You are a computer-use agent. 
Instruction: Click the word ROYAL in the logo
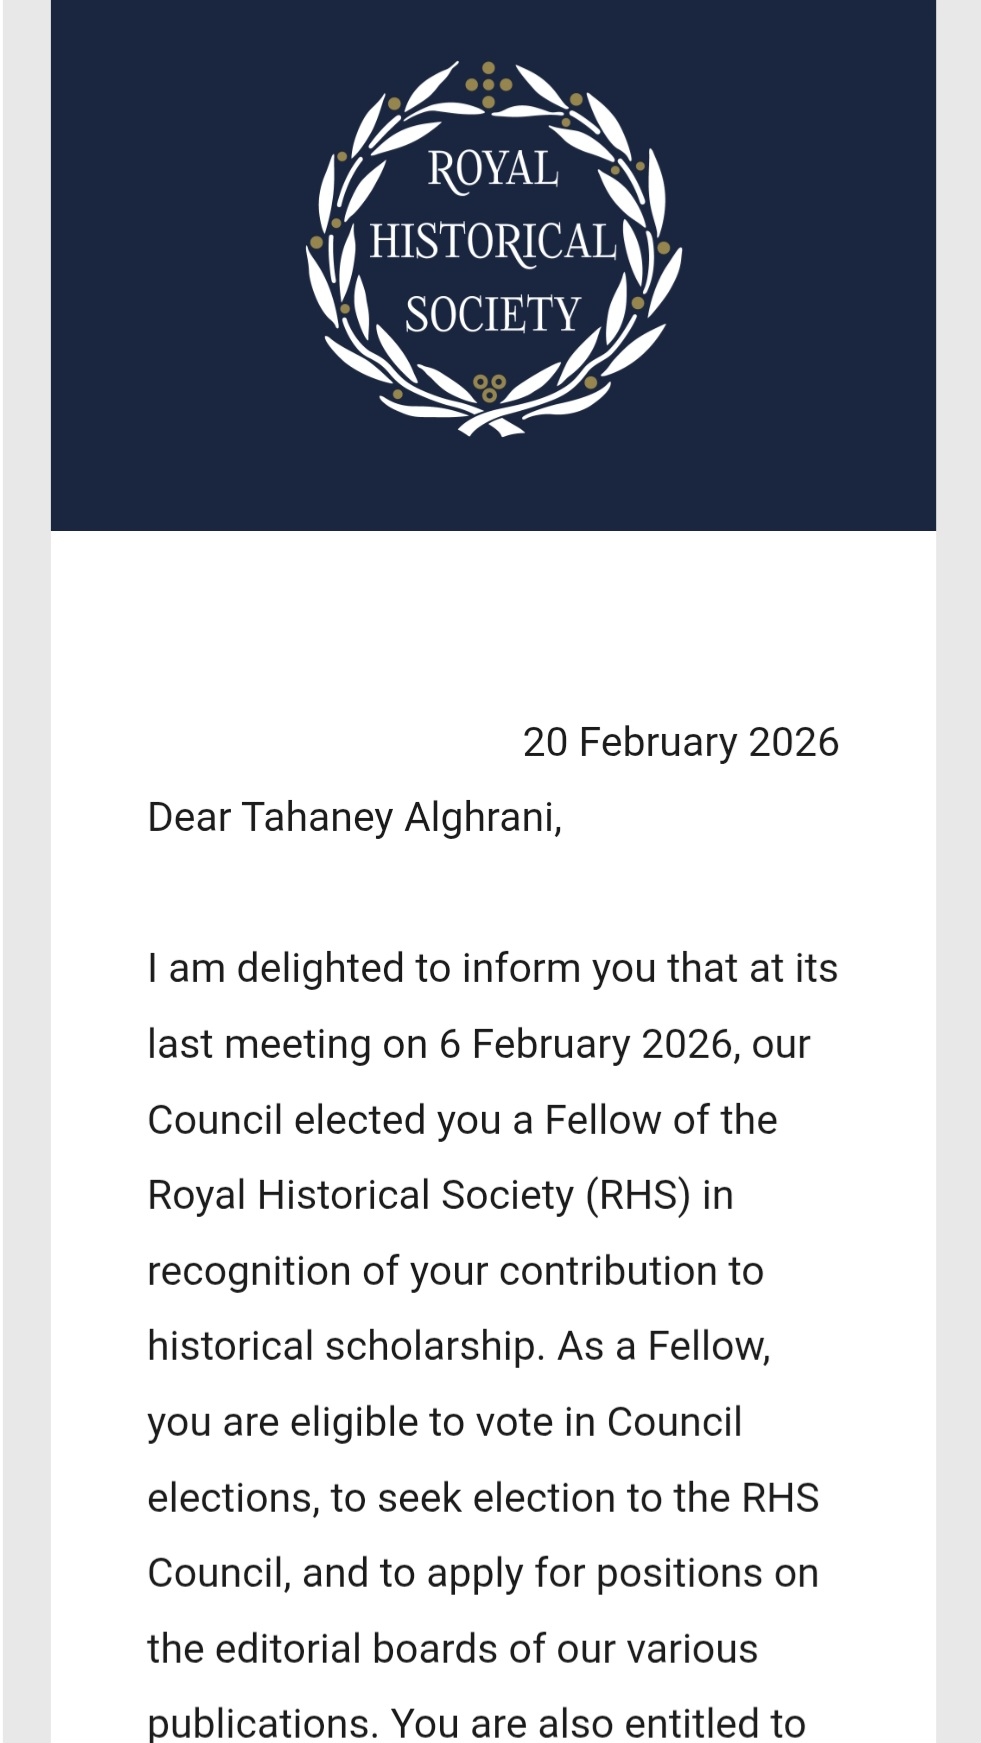493,169
